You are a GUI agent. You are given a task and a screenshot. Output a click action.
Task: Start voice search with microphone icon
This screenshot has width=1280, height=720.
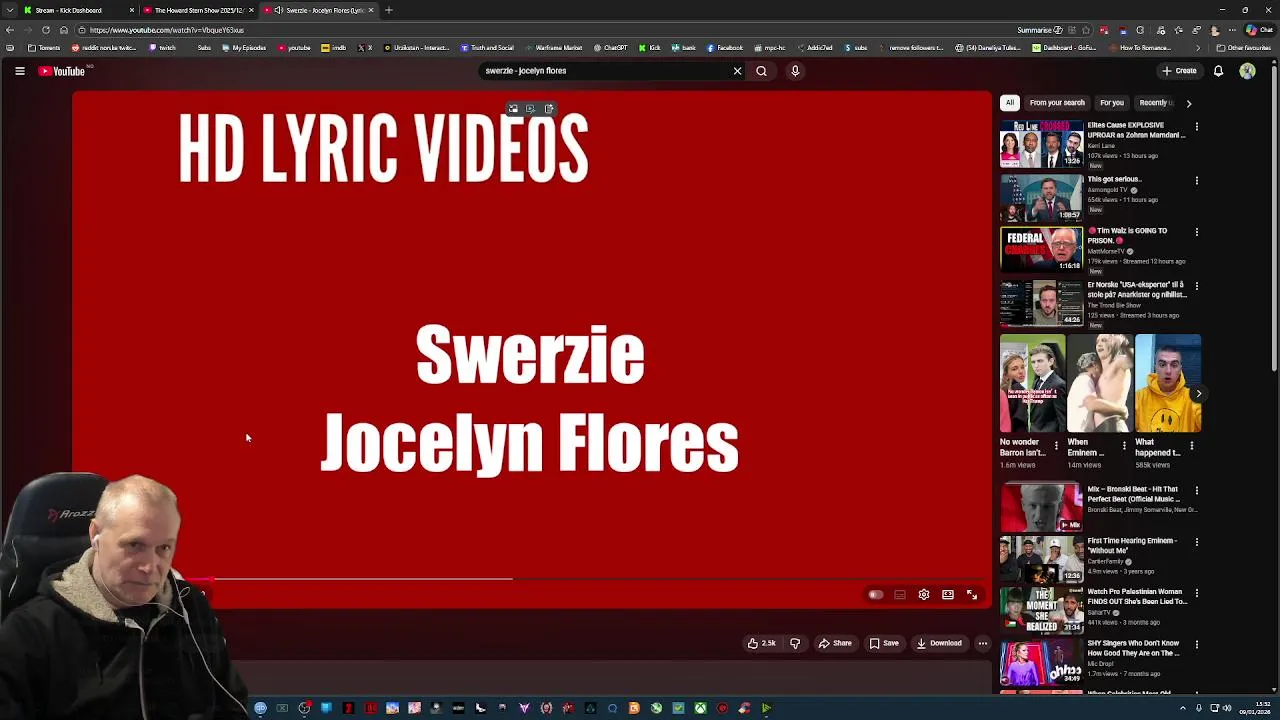(x=795, y=71)
